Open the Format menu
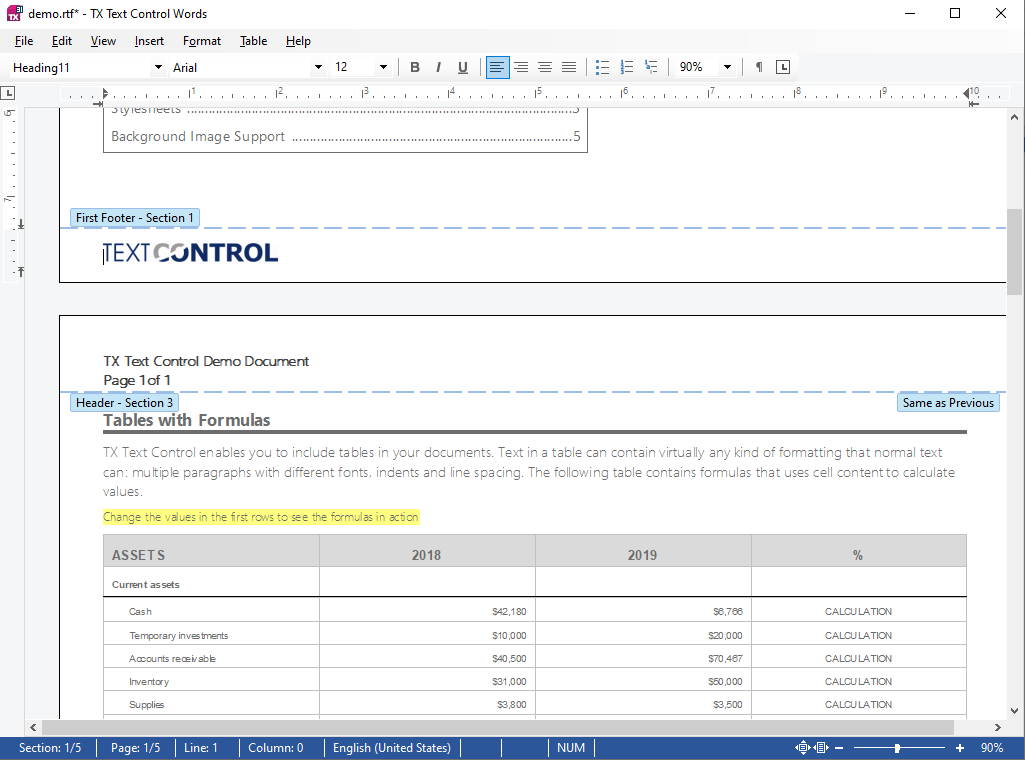 click(x=202, y=41)
